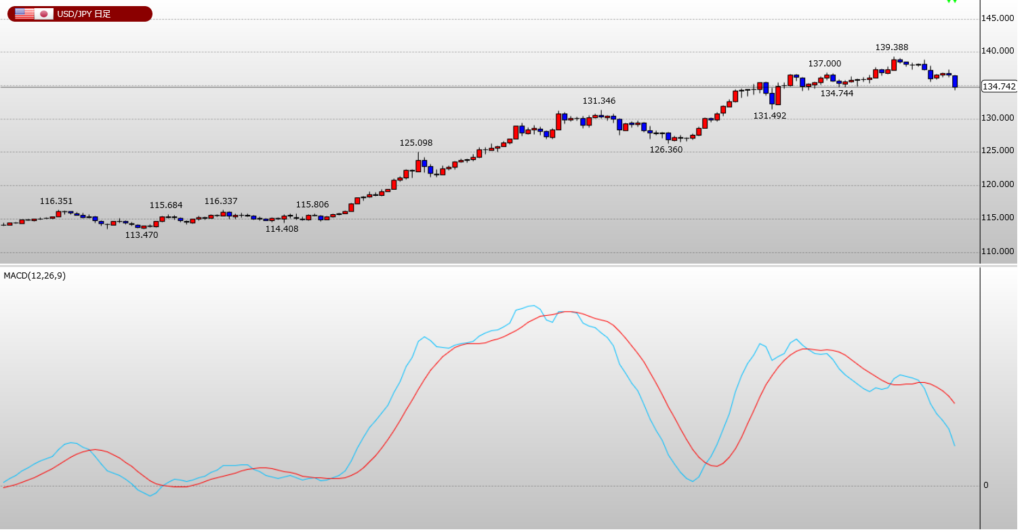The height and width of the screenshot is (532, 1024).
Task: Click the 139.388 high price label
Action: [891, 47]
